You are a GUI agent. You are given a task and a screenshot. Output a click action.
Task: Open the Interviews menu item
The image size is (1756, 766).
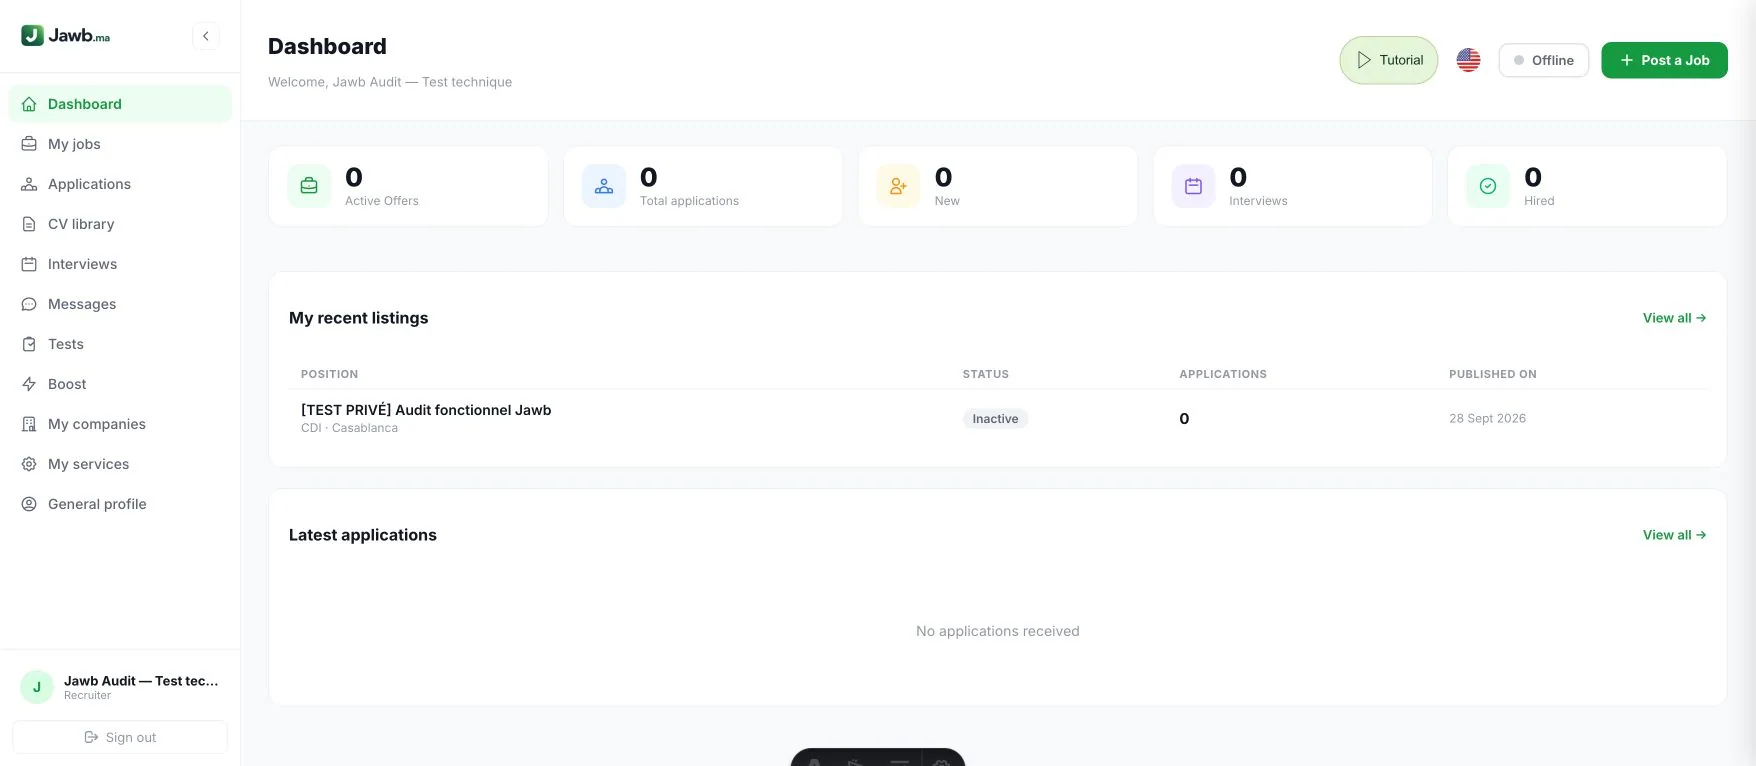tap(120, 264)
